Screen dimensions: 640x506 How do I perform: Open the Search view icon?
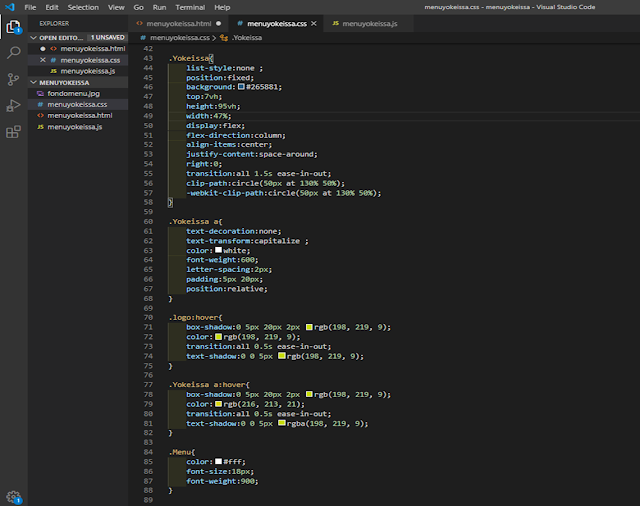coord(13,52)
